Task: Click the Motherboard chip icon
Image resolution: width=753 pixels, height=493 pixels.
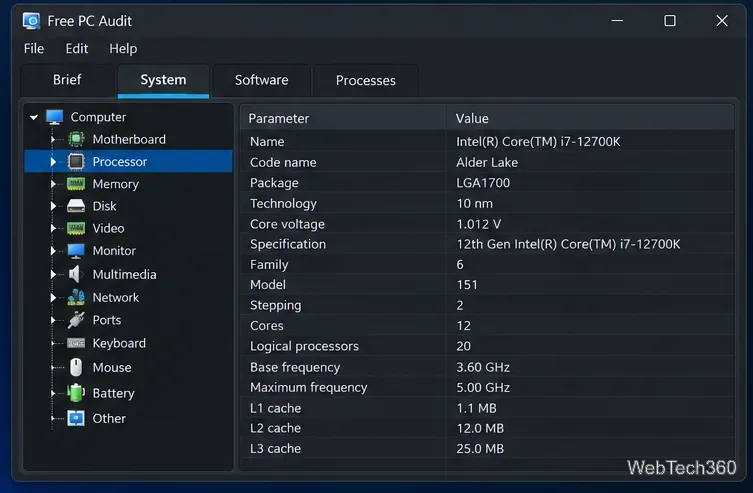Action: click(x=76, y=139)
